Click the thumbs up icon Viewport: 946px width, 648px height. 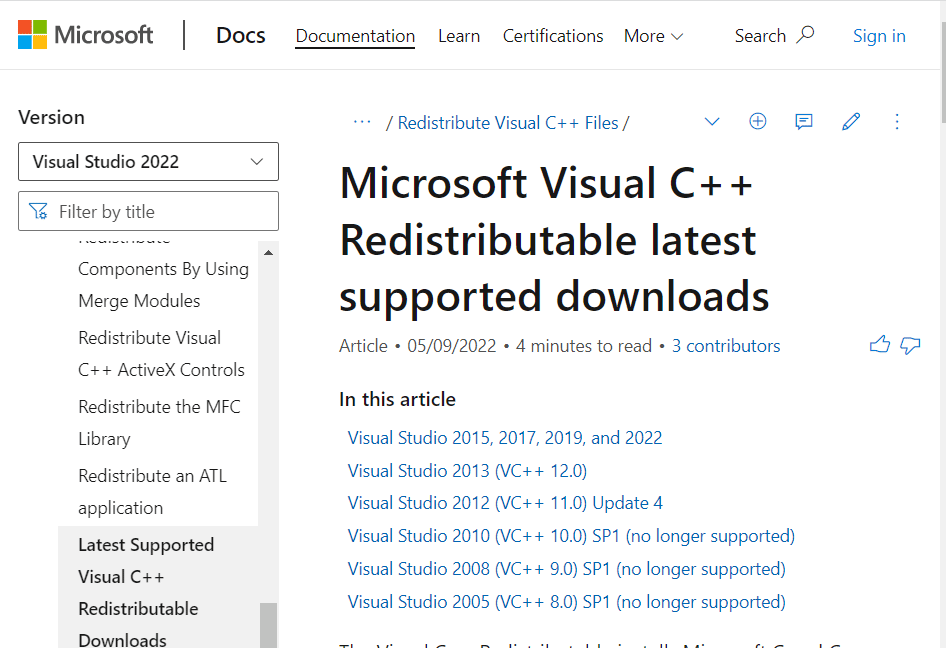click(x=880, y=345)
